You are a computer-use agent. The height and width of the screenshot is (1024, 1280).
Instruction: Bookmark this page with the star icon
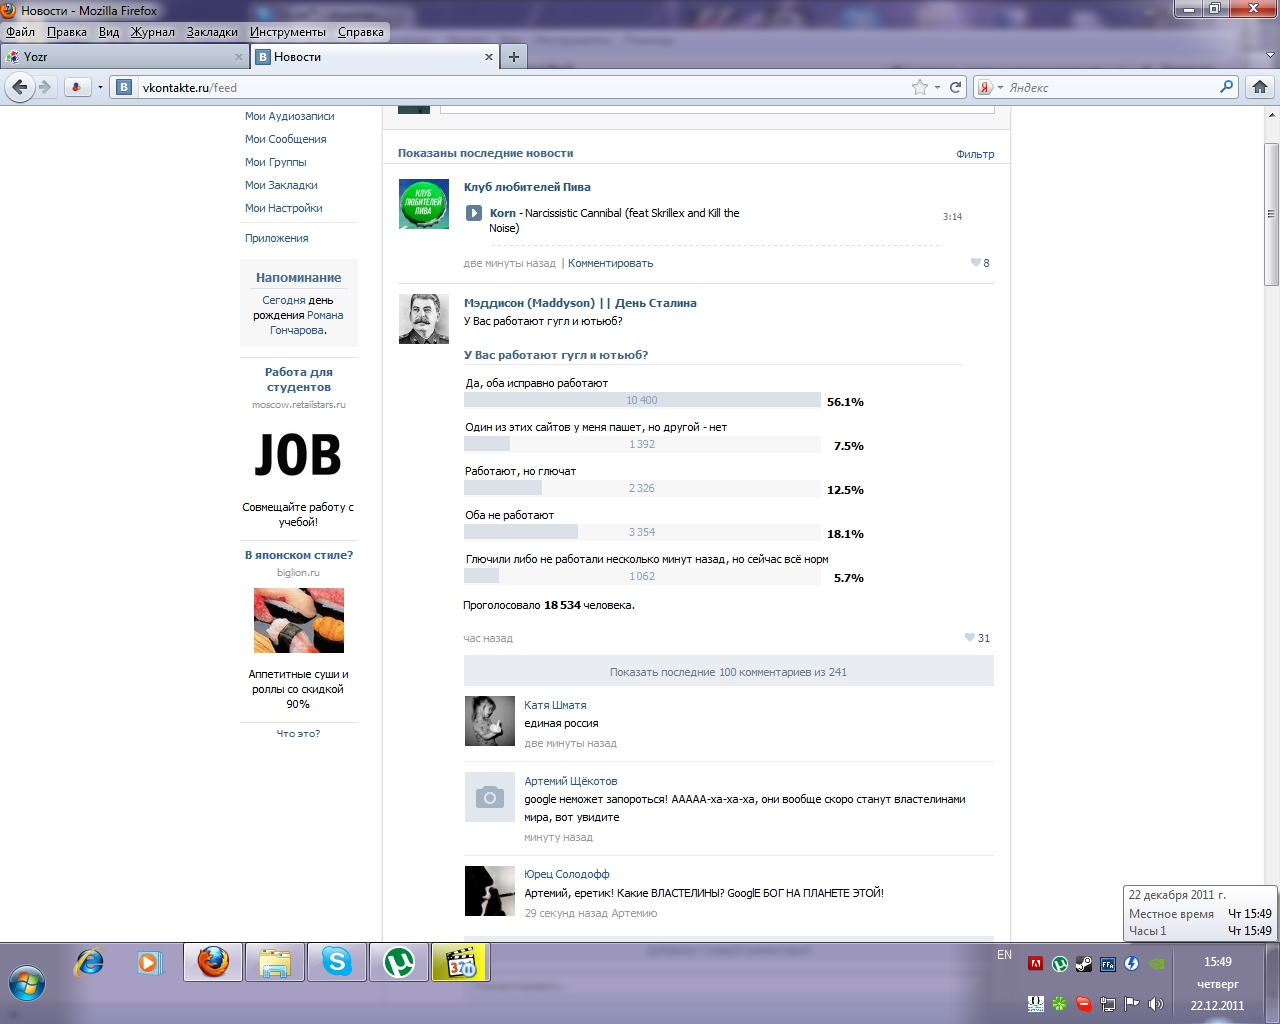click(x=920, y=87)
